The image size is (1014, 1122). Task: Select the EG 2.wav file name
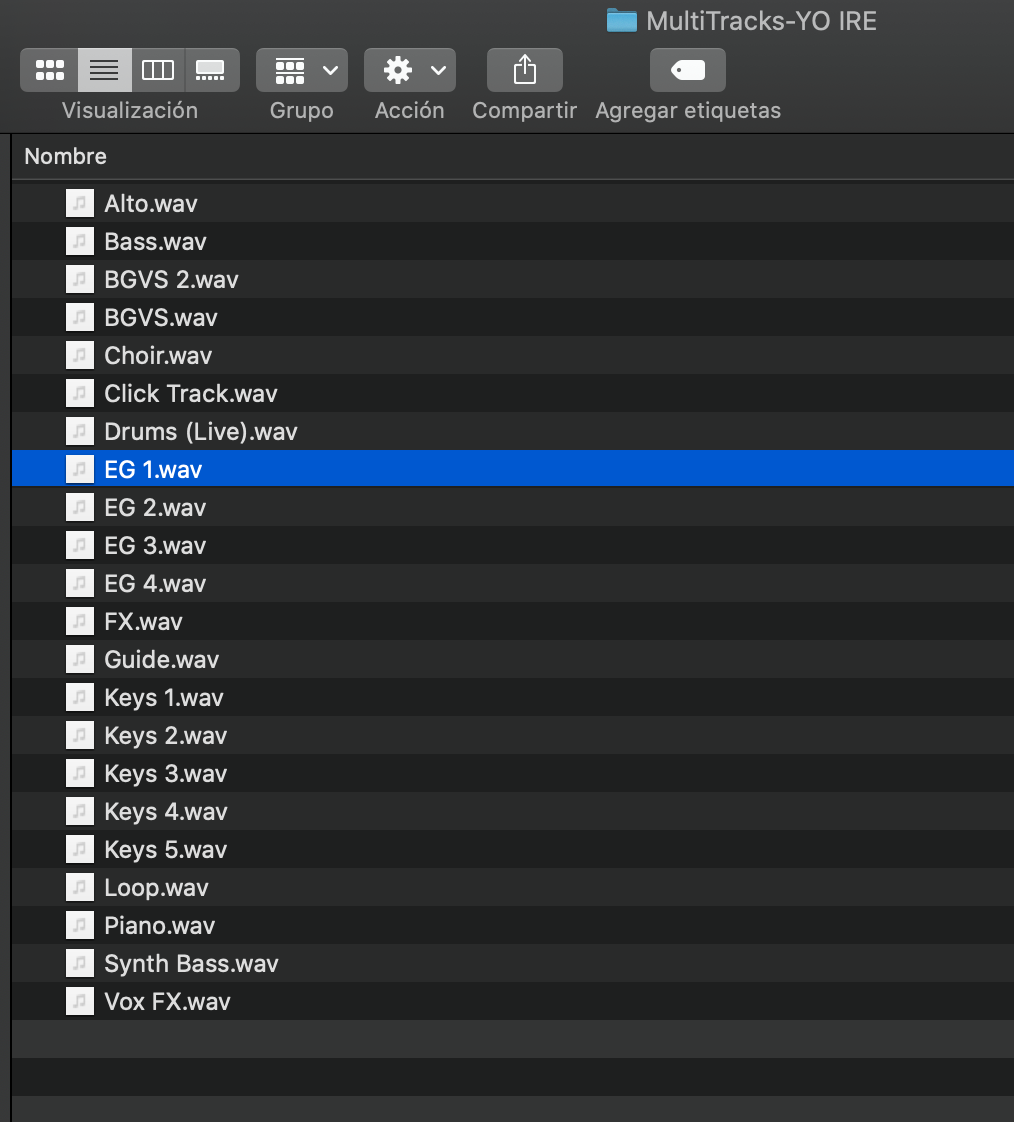(155, 507)
